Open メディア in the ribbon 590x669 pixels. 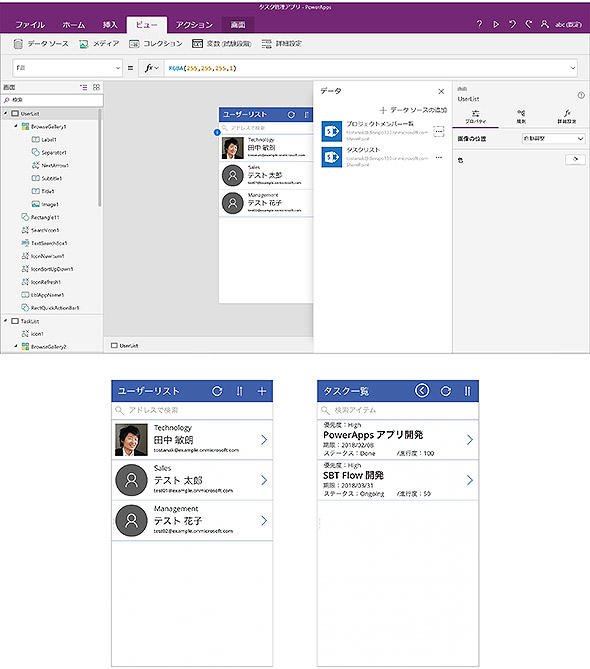99,44
